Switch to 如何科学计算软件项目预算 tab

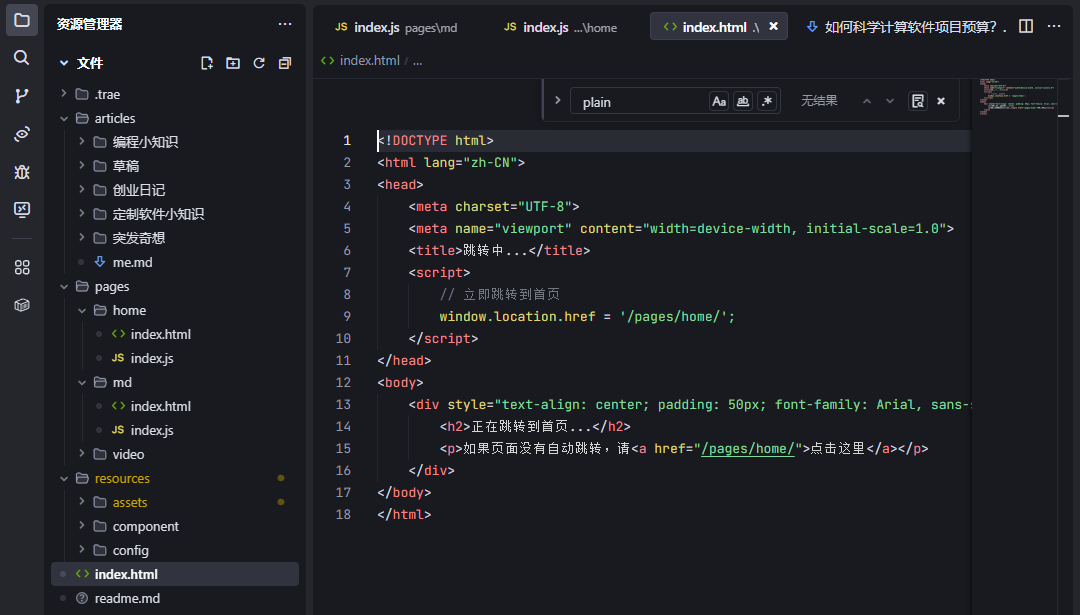coord(906,27)
